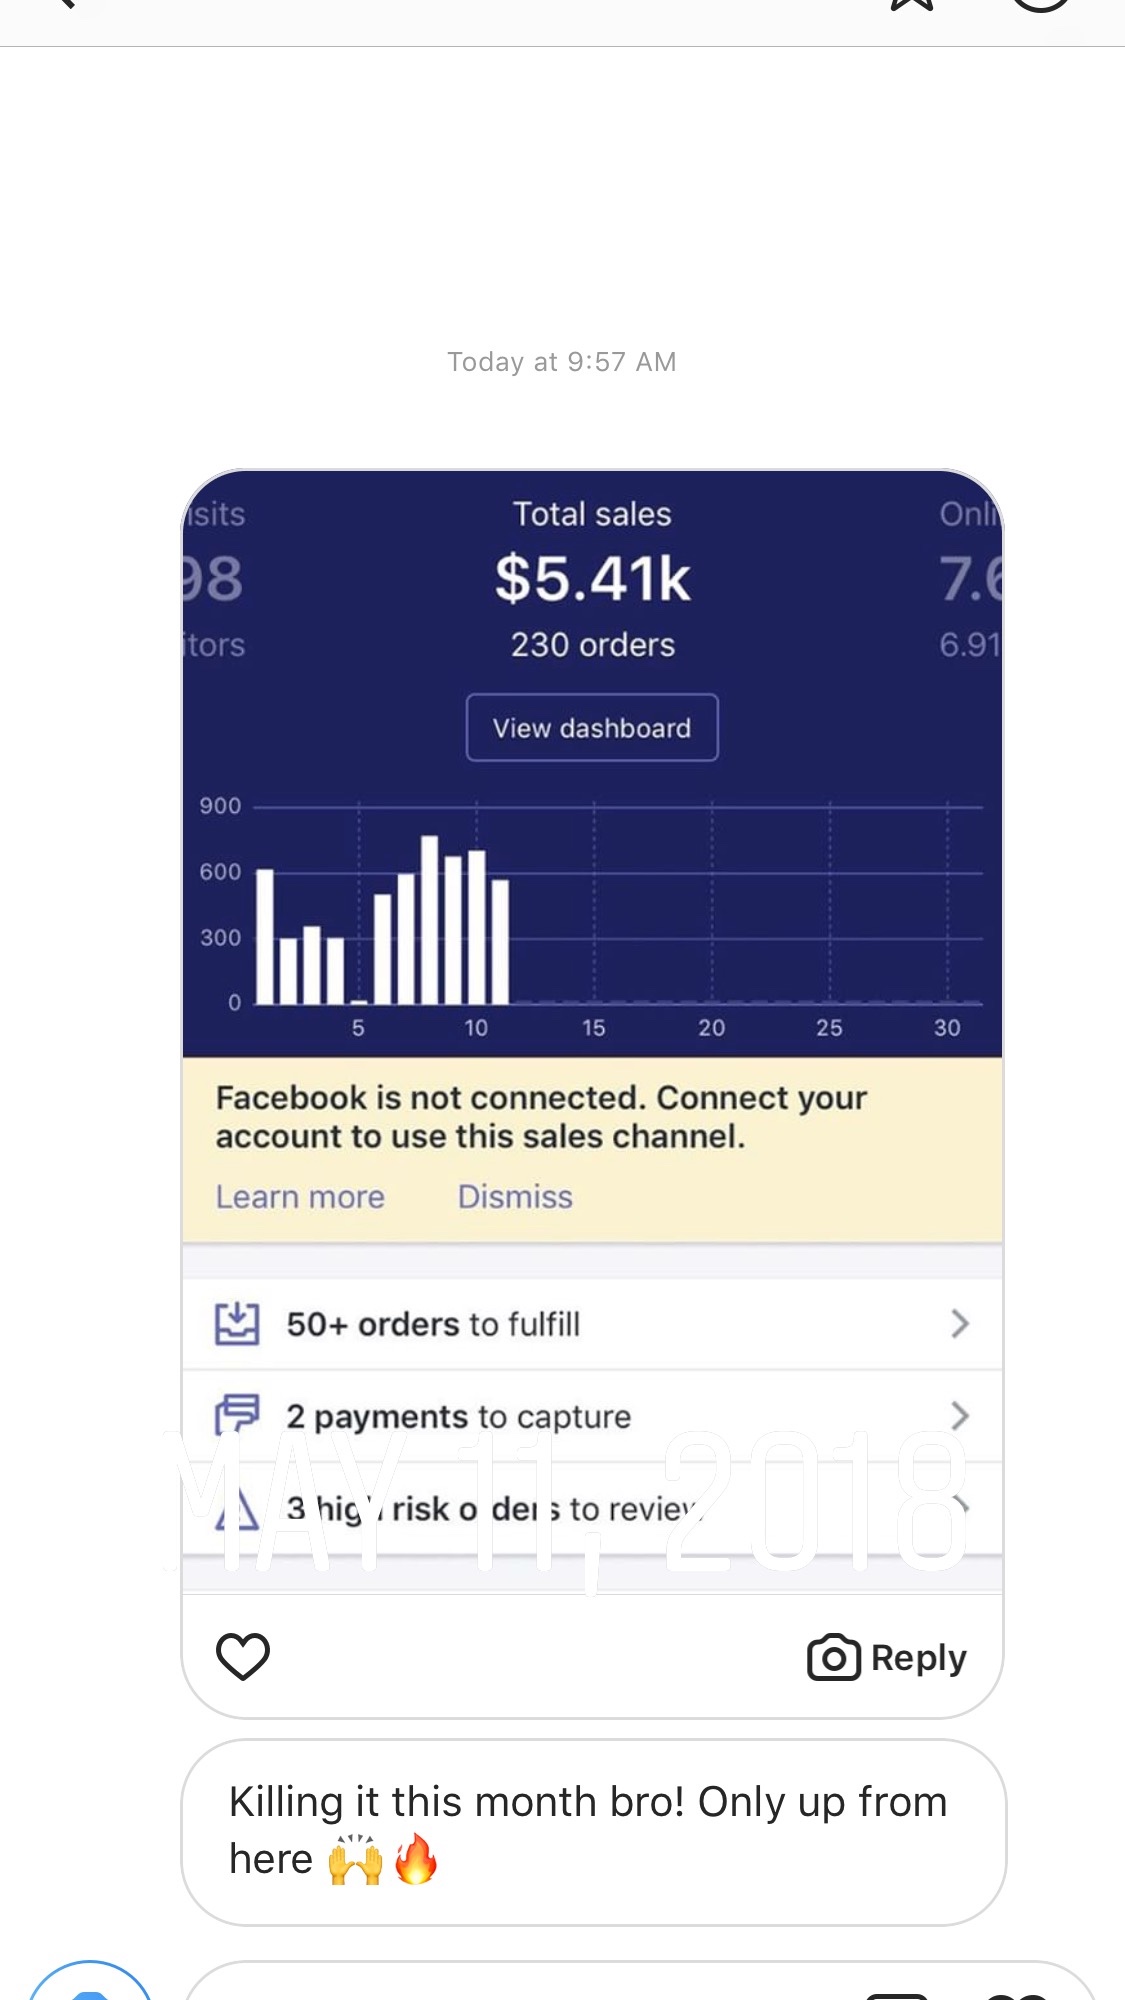Tap the blue profile avatar at bottom left
The height and width of the screenshot is (2000, 1125).
coord(90,1982)
